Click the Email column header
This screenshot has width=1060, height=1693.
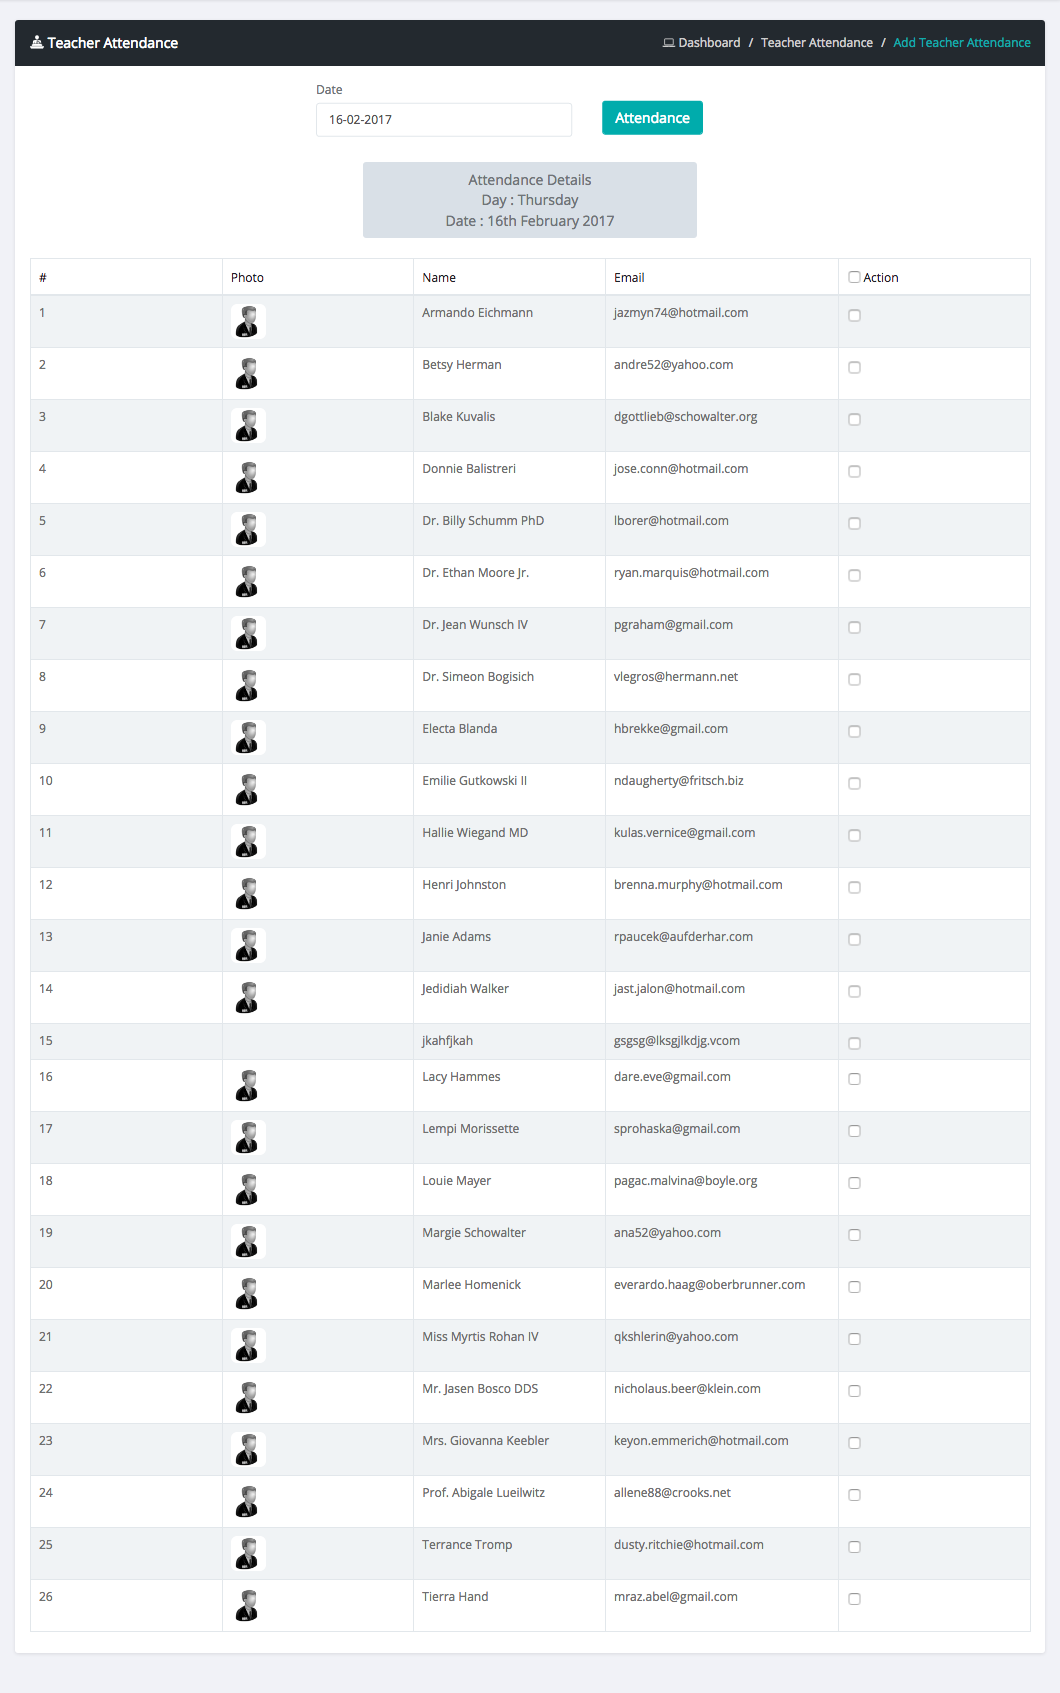point(629,278)
